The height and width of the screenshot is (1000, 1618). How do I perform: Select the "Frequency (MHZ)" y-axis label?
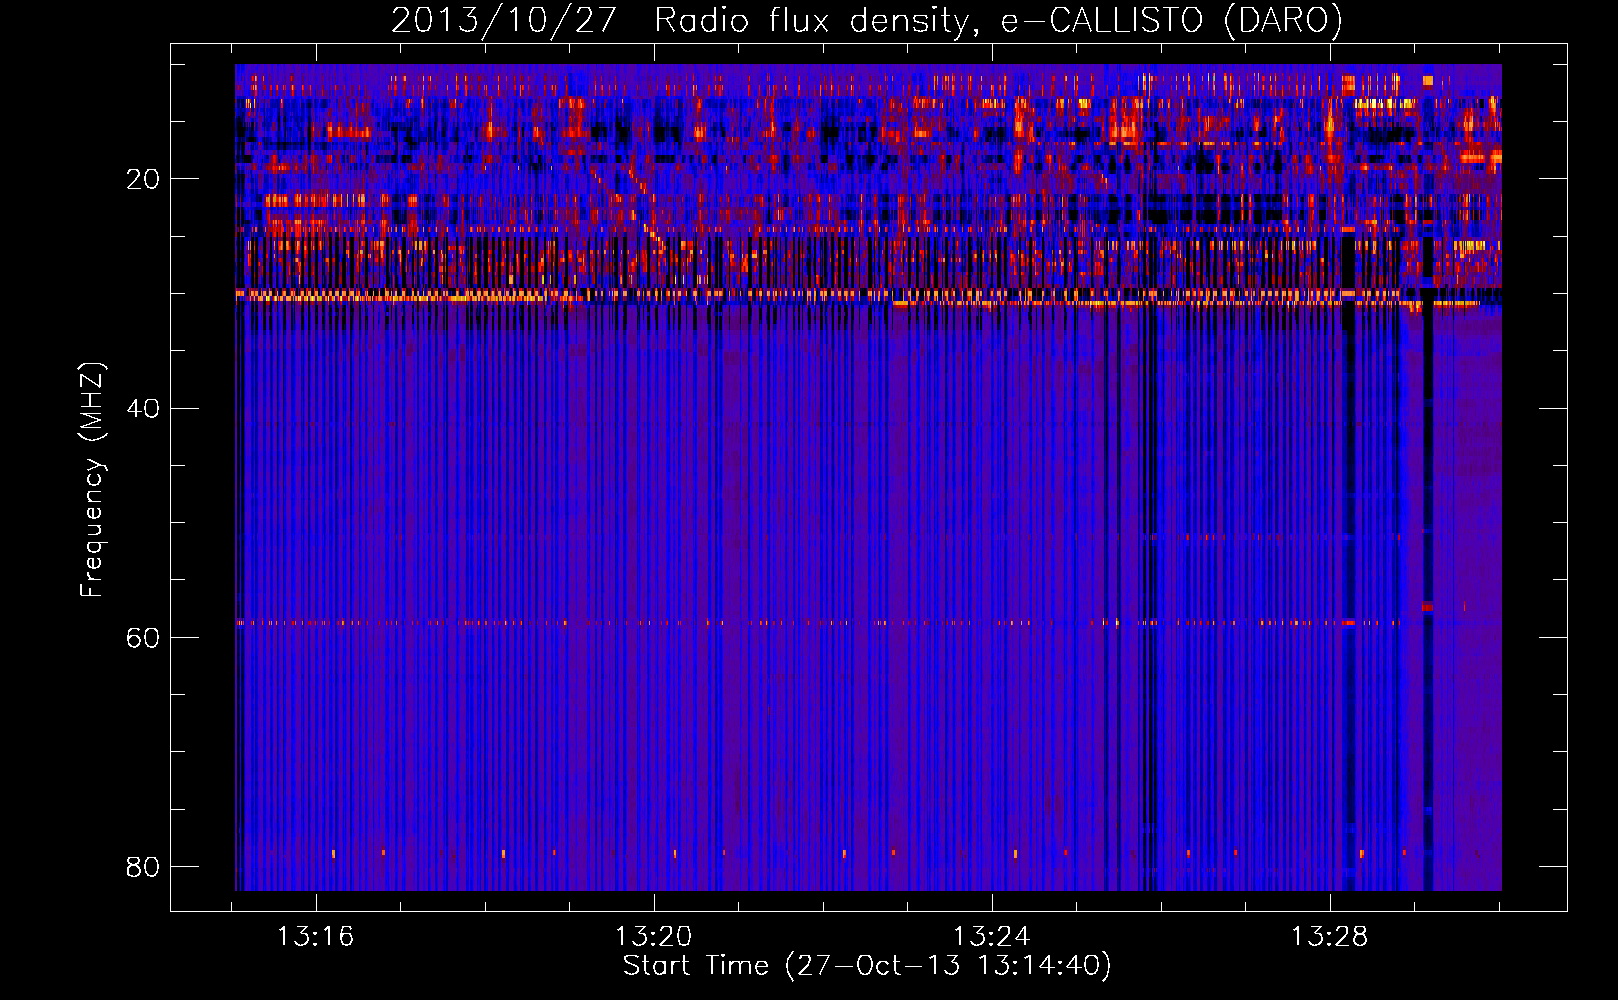pos(92,480)
